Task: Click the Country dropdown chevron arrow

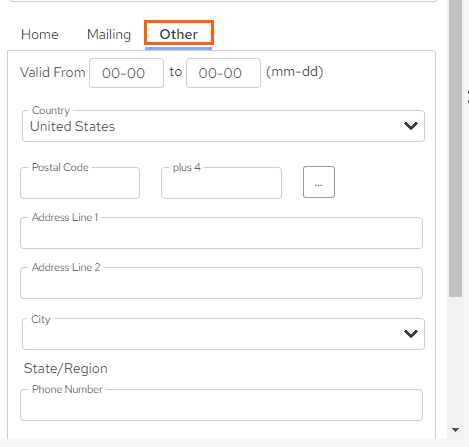Action: [x=411, y=126]
